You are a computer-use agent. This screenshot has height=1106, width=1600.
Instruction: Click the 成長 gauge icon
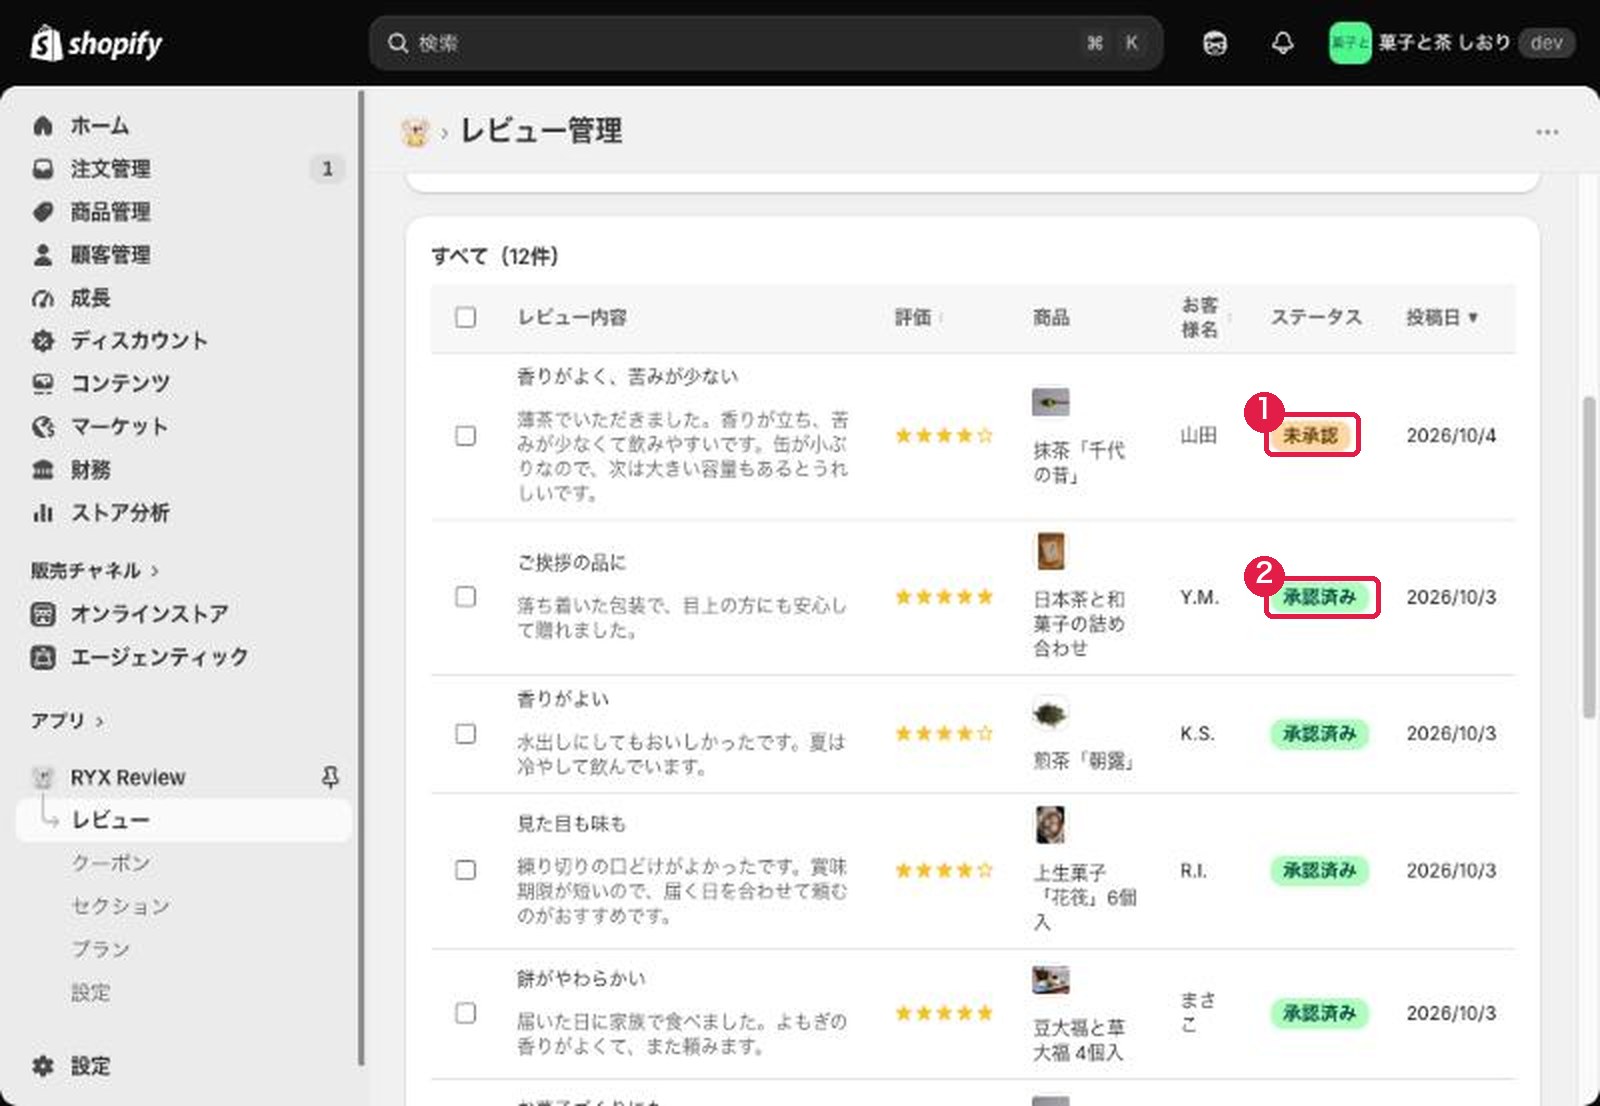(x=43, y=298)
